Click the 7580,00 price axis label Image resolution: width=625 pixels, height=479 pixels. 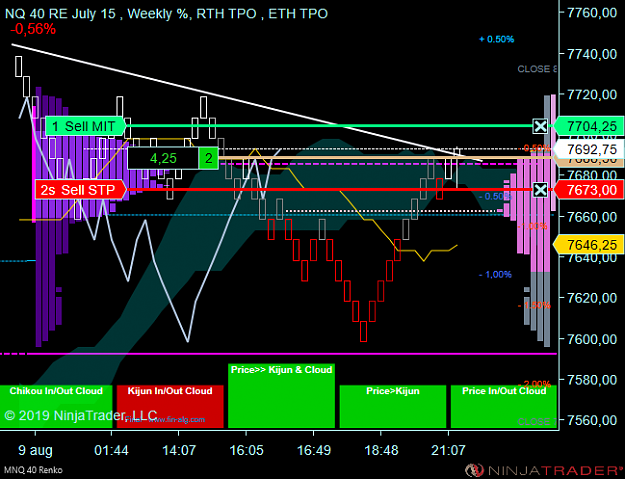point(592,379)
